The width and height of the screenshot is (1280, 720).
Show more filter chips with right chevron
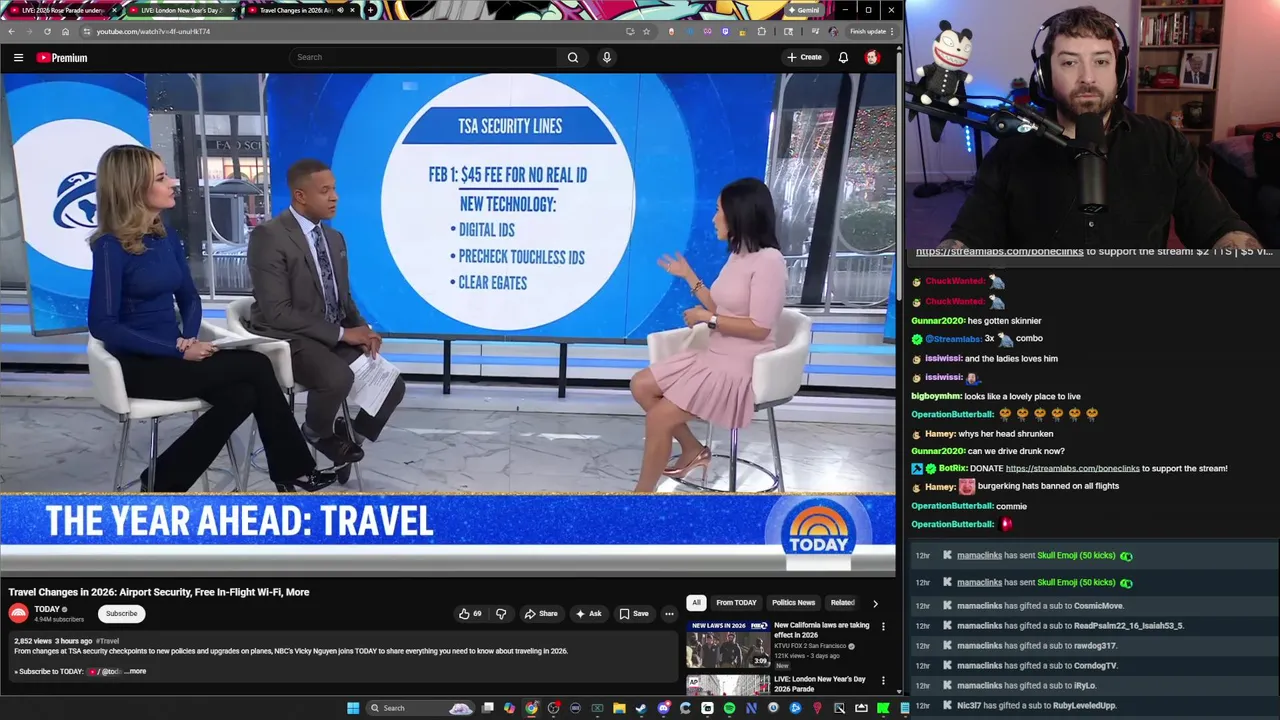coord(875,603)
